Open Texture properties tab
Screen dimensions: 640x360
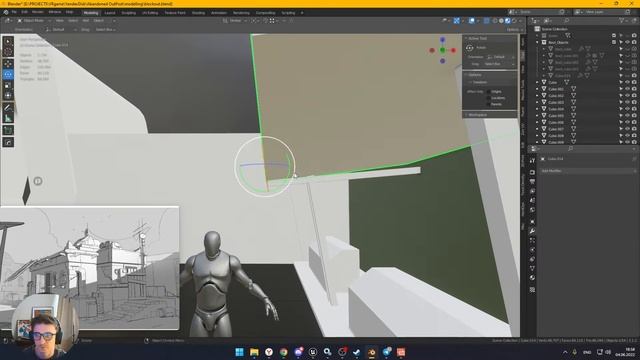532,289
